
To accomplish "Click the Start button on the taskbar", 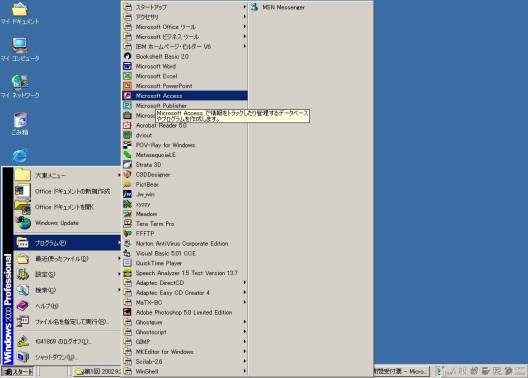I will (x=18, y=372).
